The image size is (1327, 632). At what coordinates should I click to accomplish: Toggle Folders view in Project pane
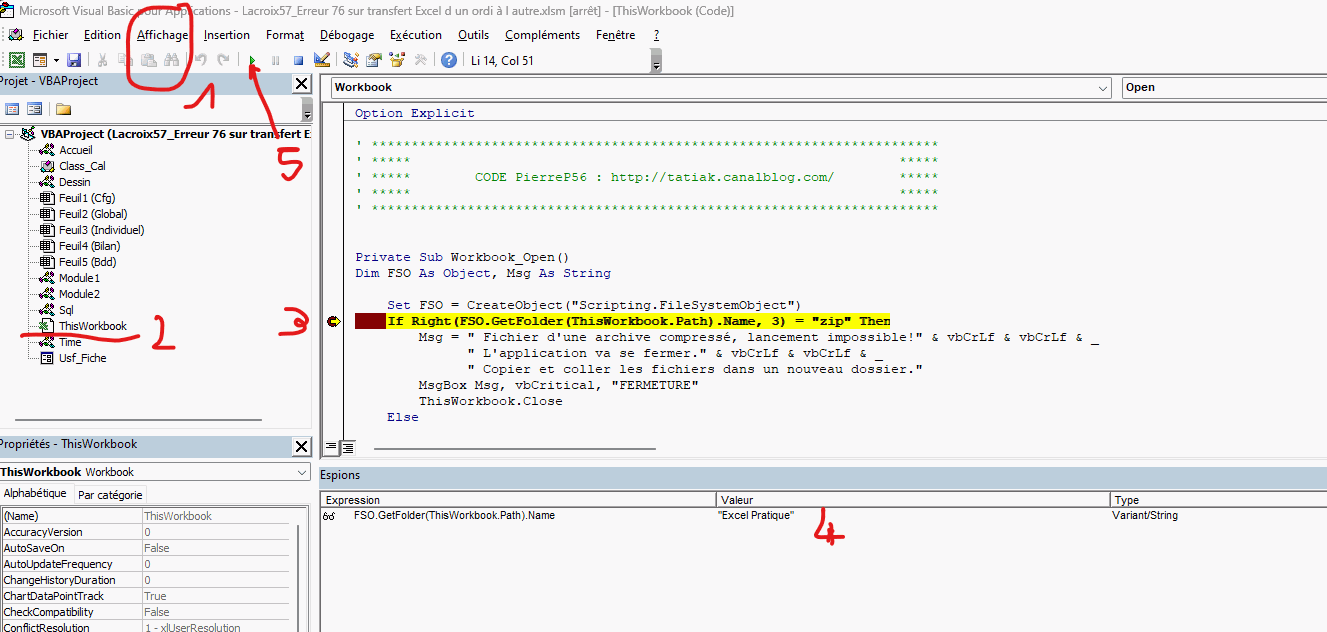(x=63, y=109)
